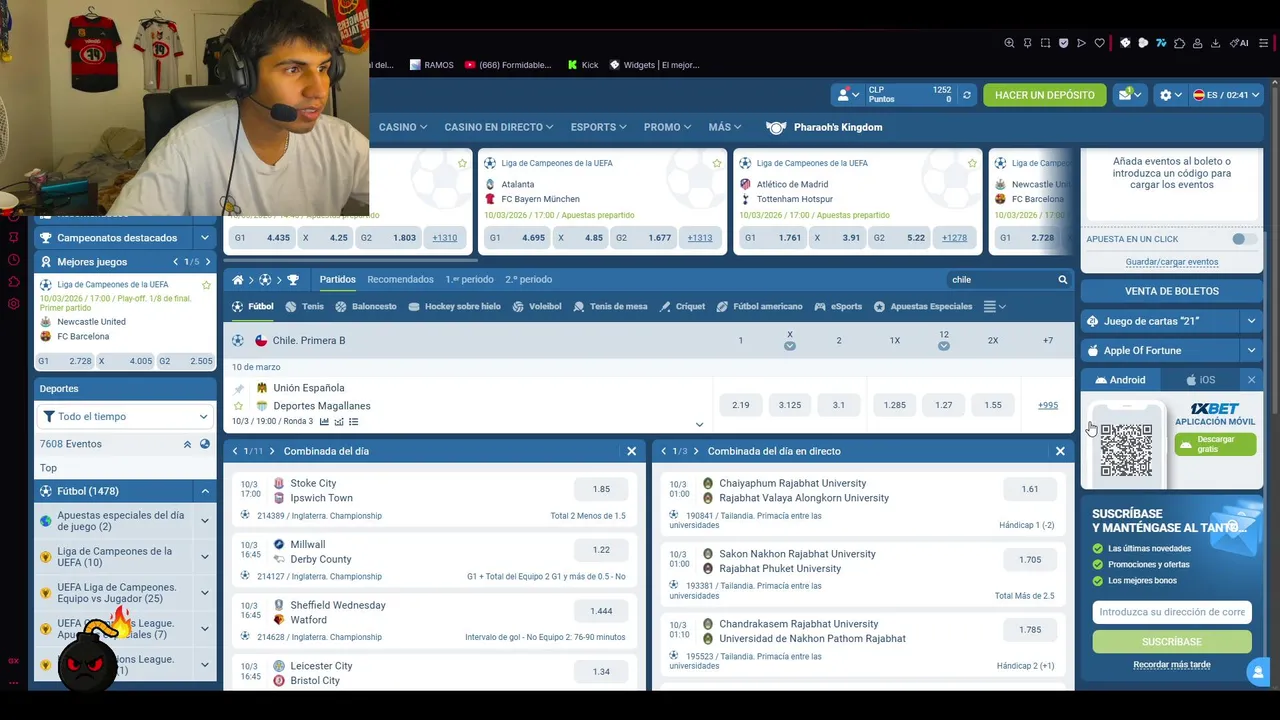Click the email address subscription input field

tap(1172, 612)
